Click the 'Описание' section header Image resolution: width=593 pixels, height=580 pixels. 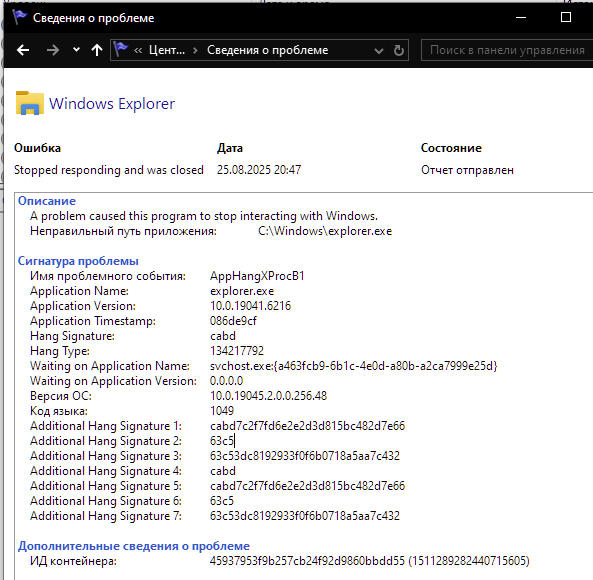[47, 201]
